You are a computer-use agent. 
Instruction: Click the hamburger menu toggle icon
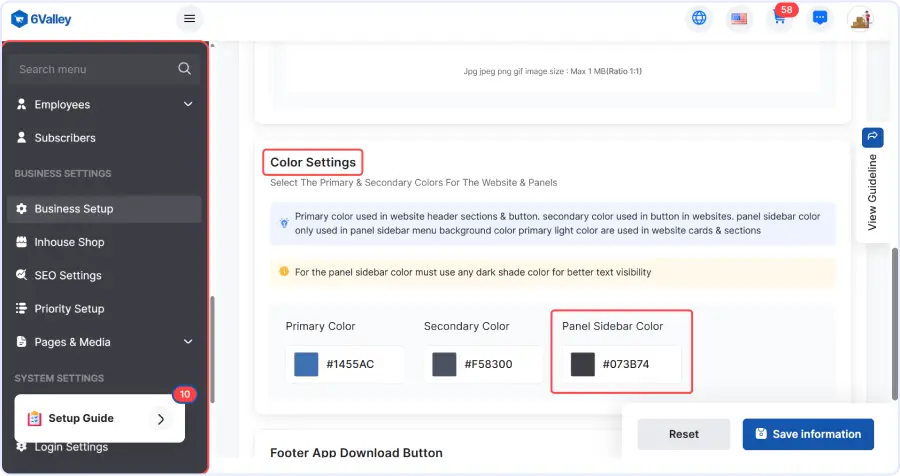[189, 19]
